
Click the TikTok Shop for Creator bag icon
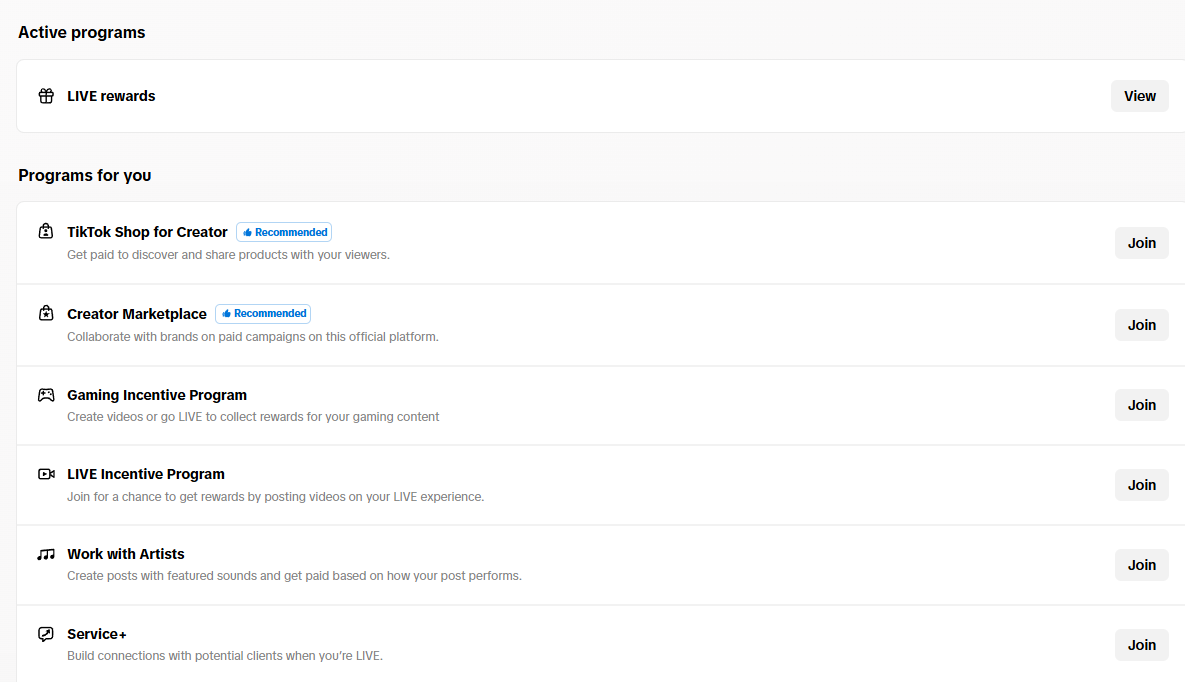[x=46, y=231]
